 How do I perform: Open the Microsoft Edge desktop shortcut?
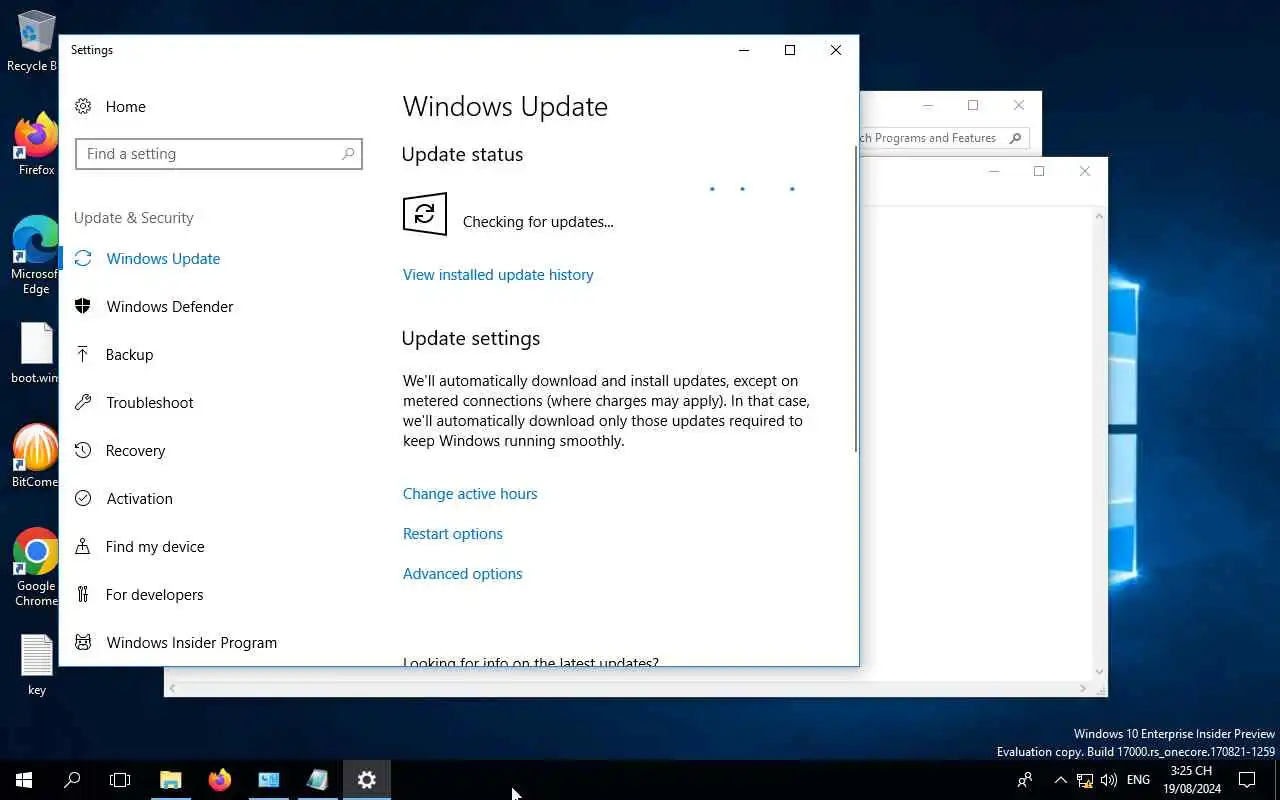(x=36, y=256)
